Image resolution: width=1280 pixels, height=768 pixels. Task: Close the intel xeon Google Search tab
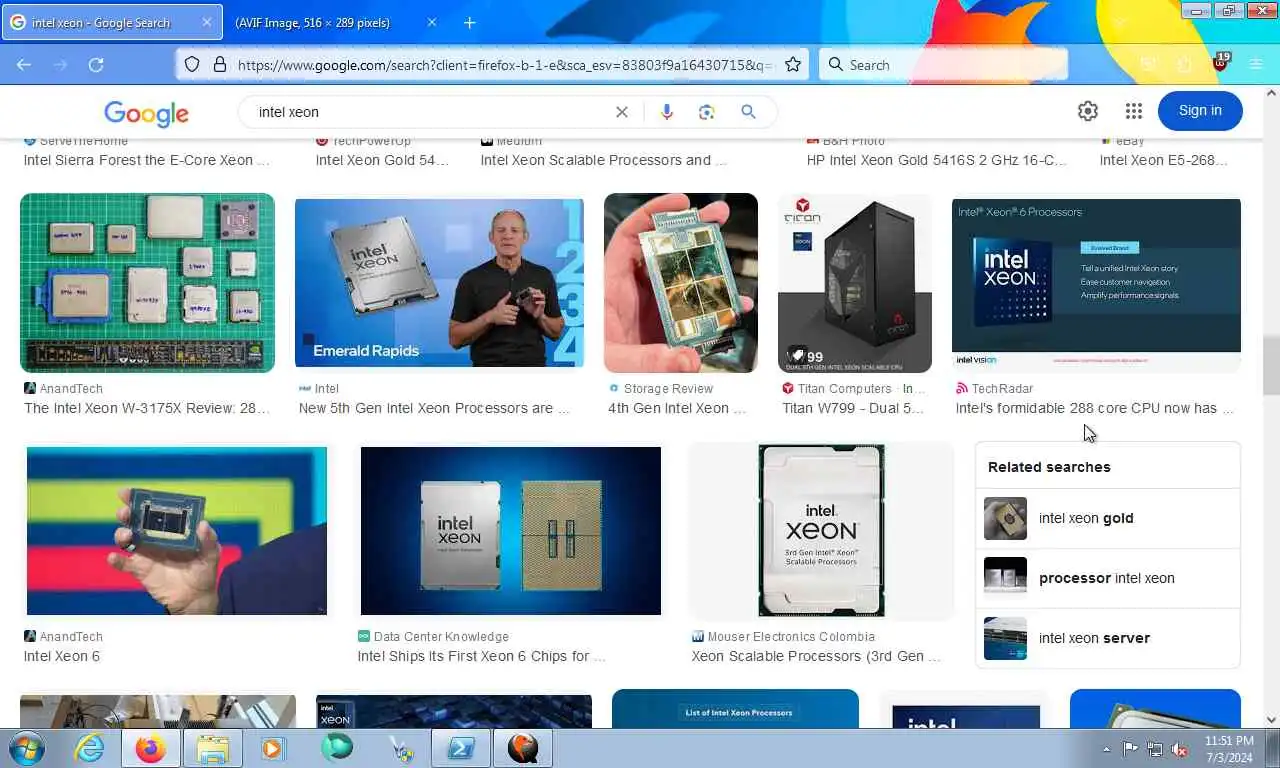point(206,23)
